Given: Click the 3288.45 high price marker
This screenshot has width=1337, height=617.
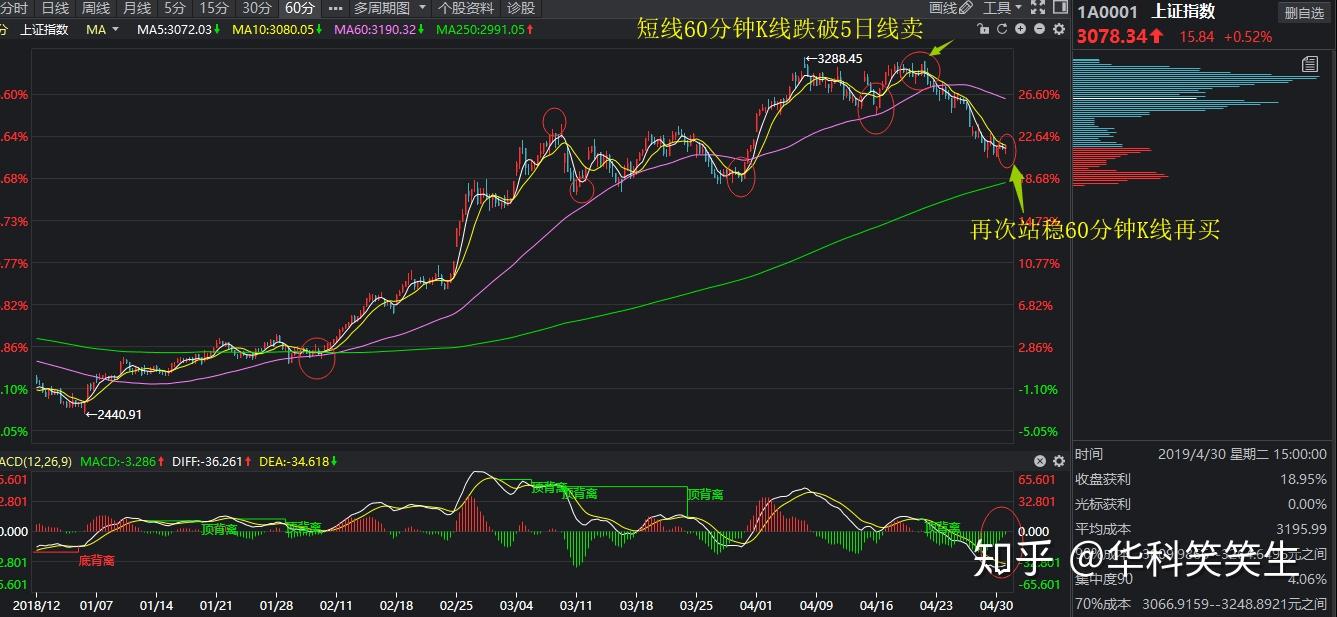Looking at the screenshot, I should [838, 59].
